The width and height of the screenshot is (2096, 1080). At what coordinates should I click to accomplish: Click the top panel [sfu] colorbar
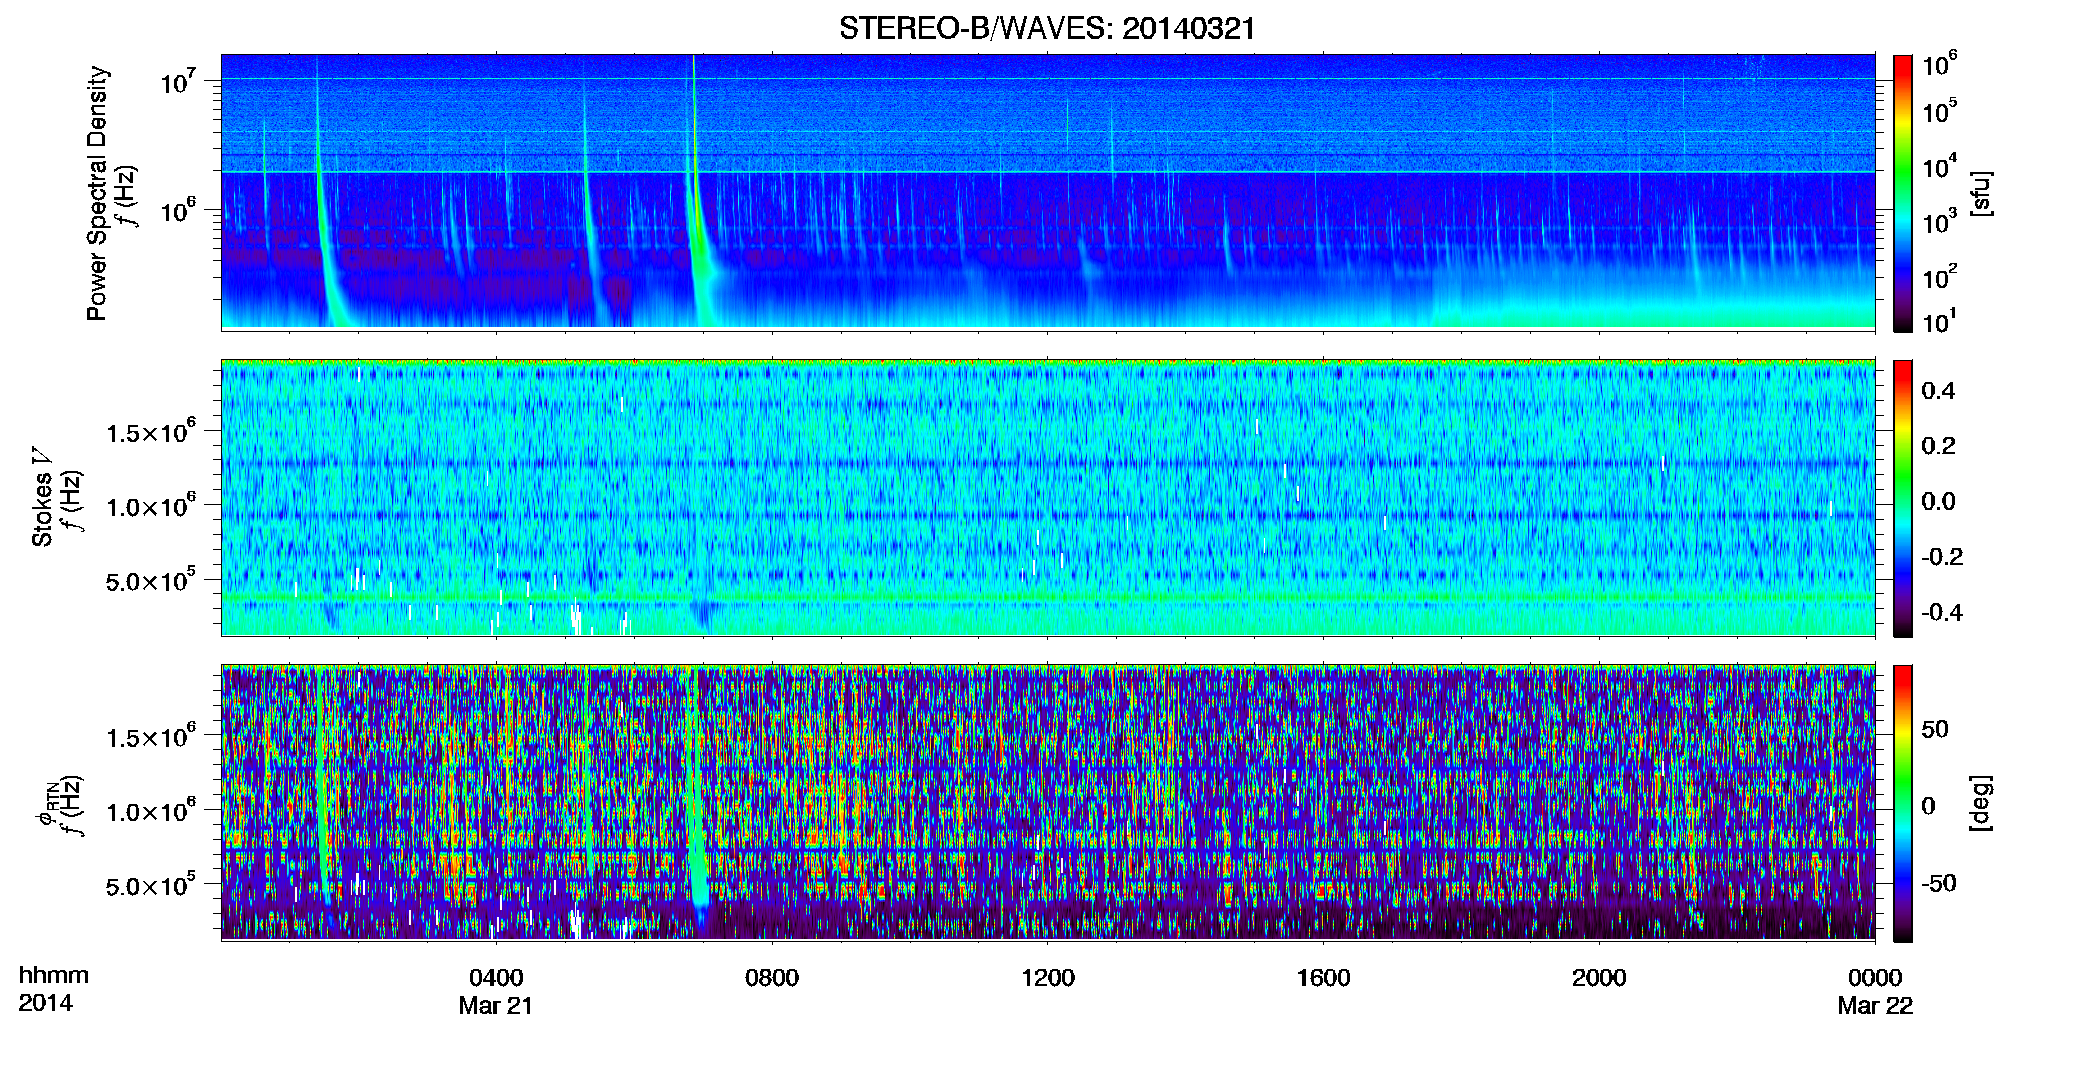(x=1903, y=193)
